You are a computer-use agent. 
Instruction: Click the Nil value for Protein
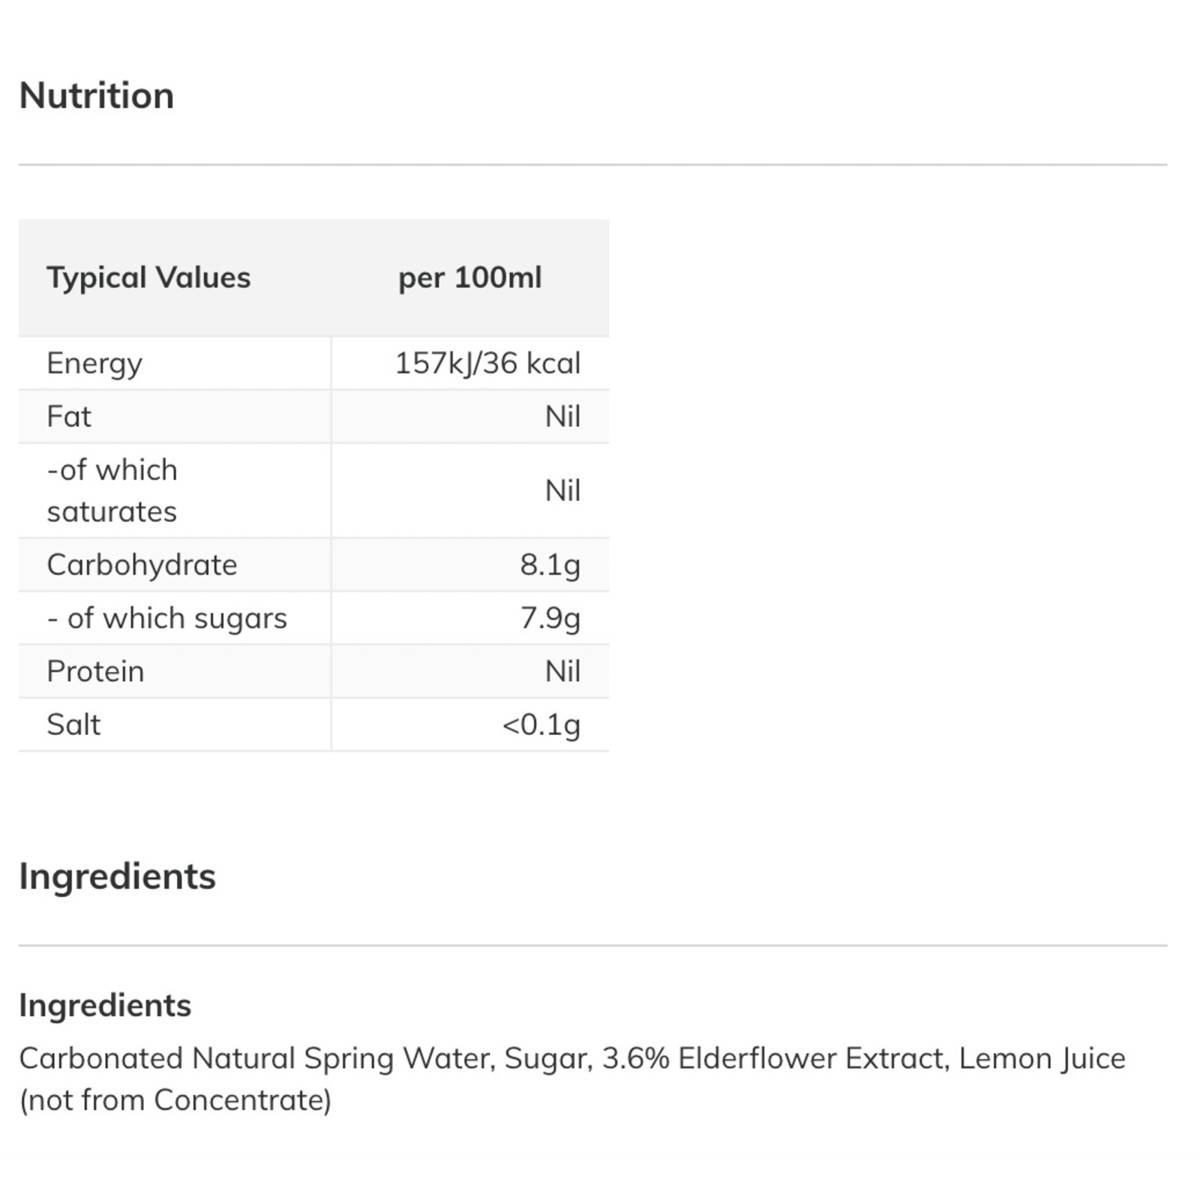tap(562, 671)
